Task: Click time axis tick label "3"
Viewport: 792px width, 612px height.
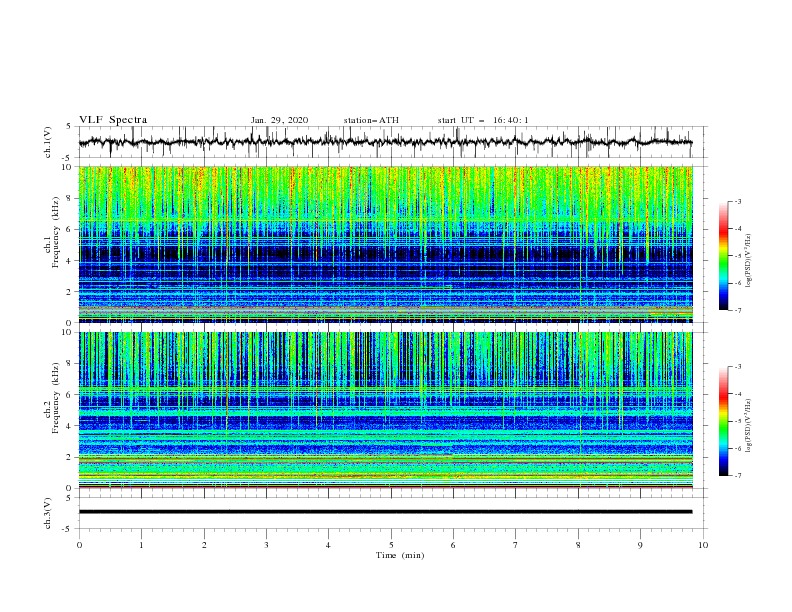Action: 266,545
